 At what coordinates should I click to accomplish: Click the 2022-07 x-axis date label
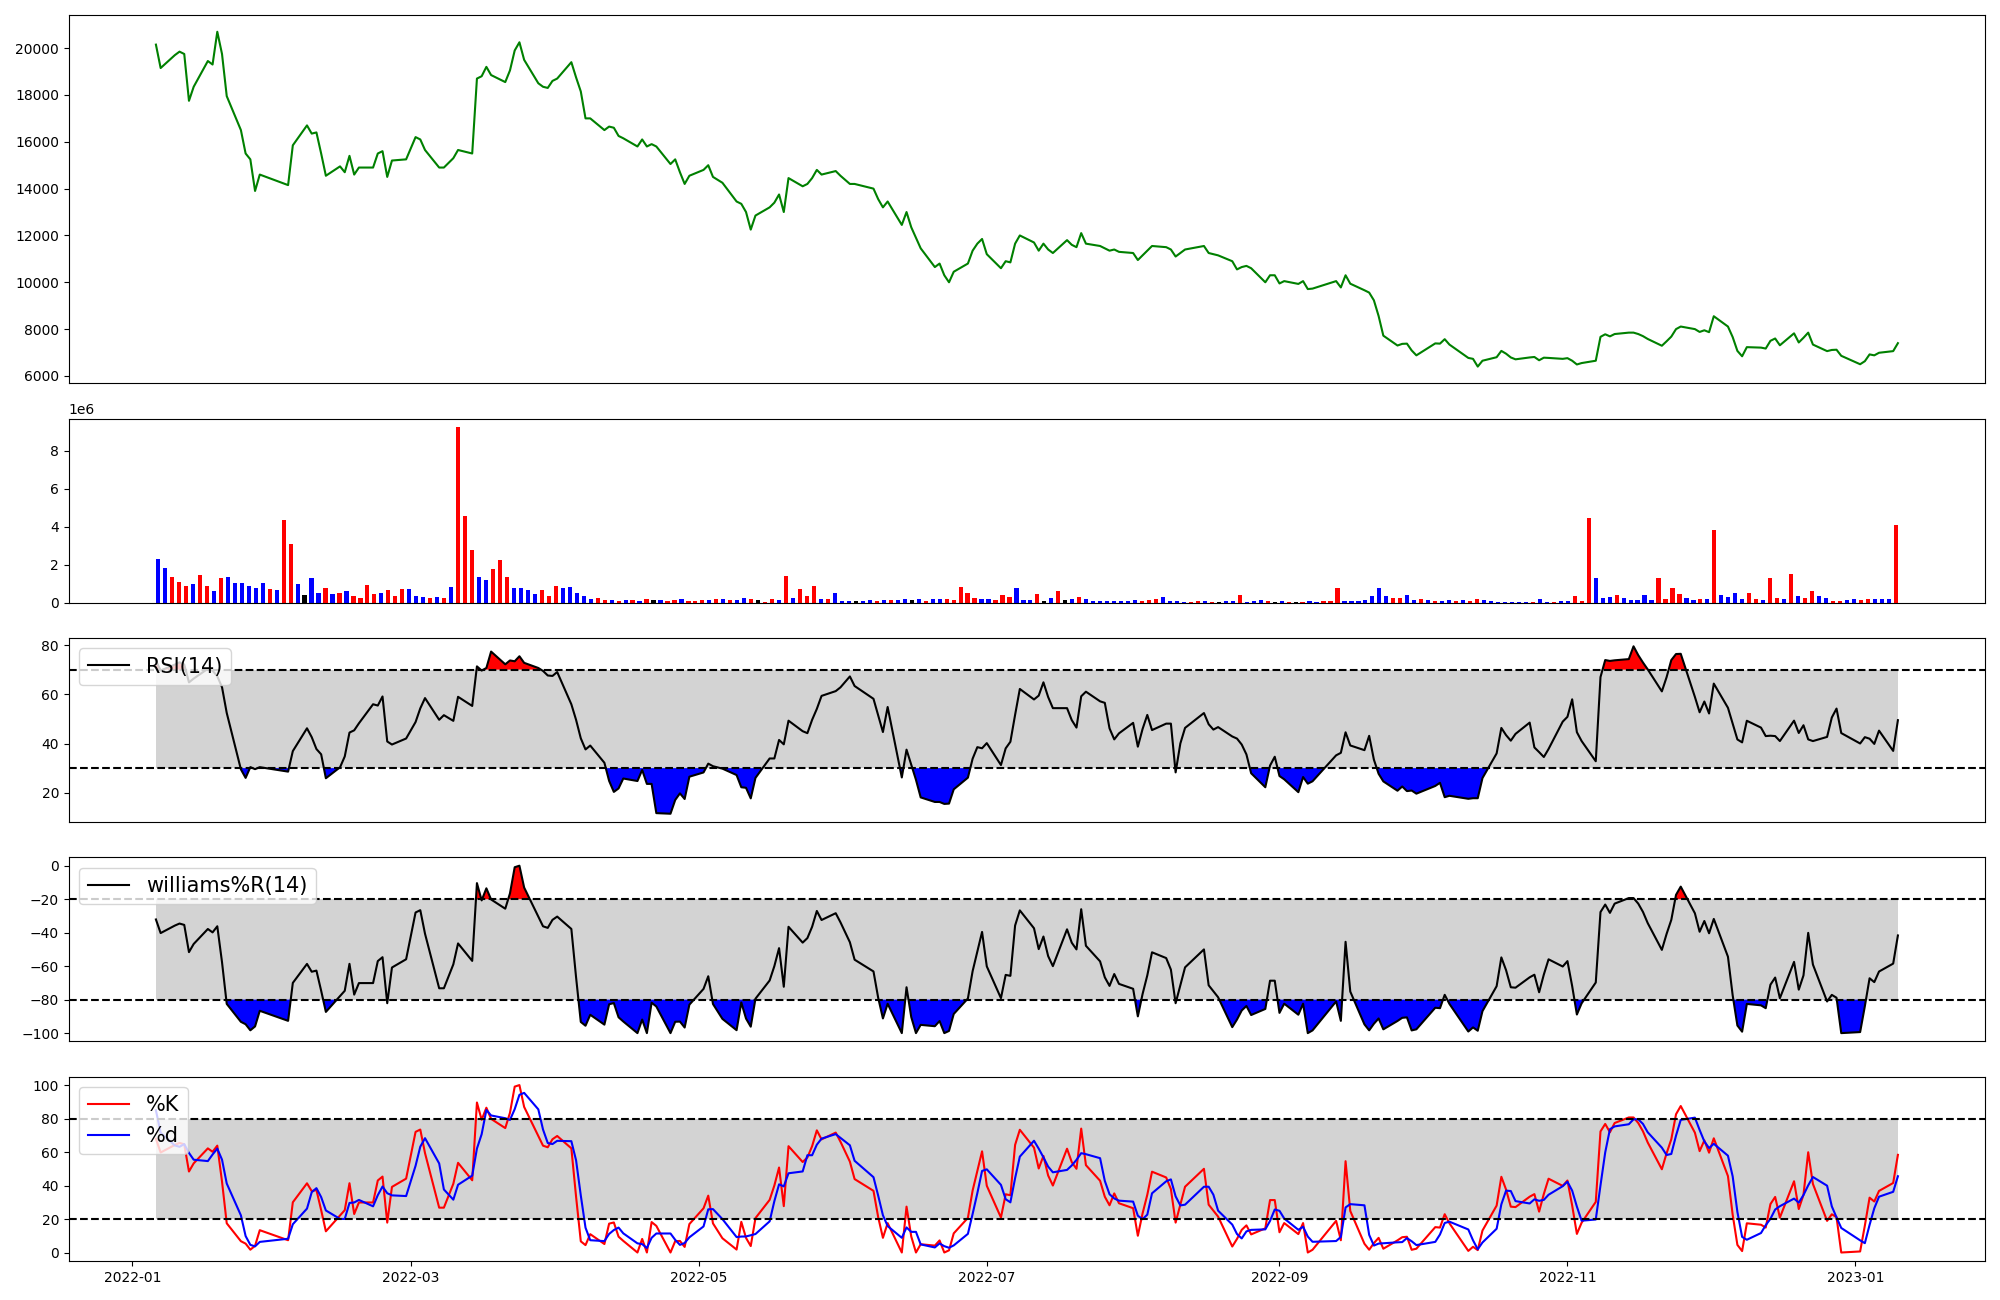(x=987, y=1277)
